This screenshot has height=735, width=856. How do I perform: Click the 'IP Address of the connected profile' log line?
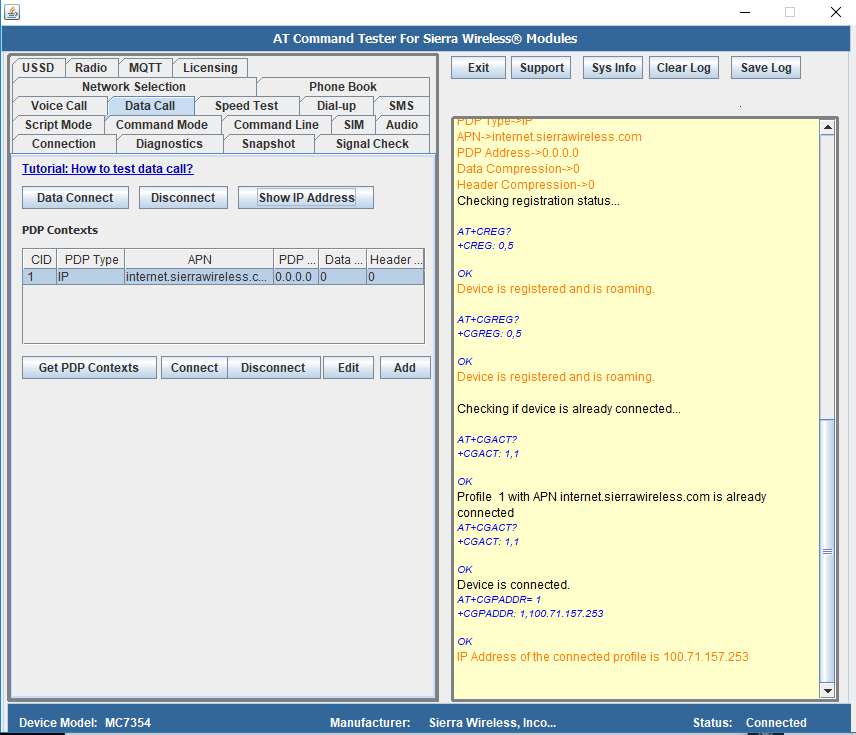[603, 657]
